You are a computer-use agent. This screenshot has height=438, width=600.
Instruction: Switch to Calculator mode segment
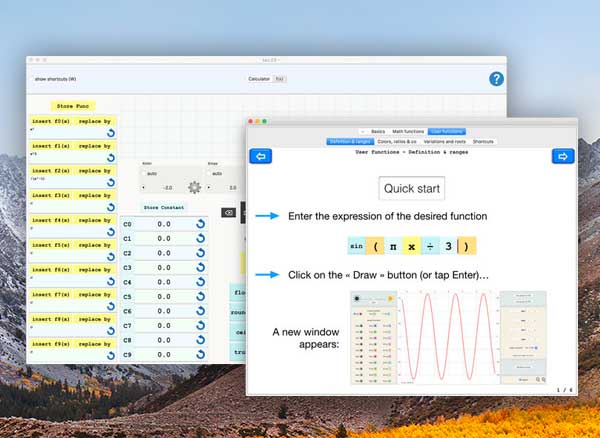(259, 79)
